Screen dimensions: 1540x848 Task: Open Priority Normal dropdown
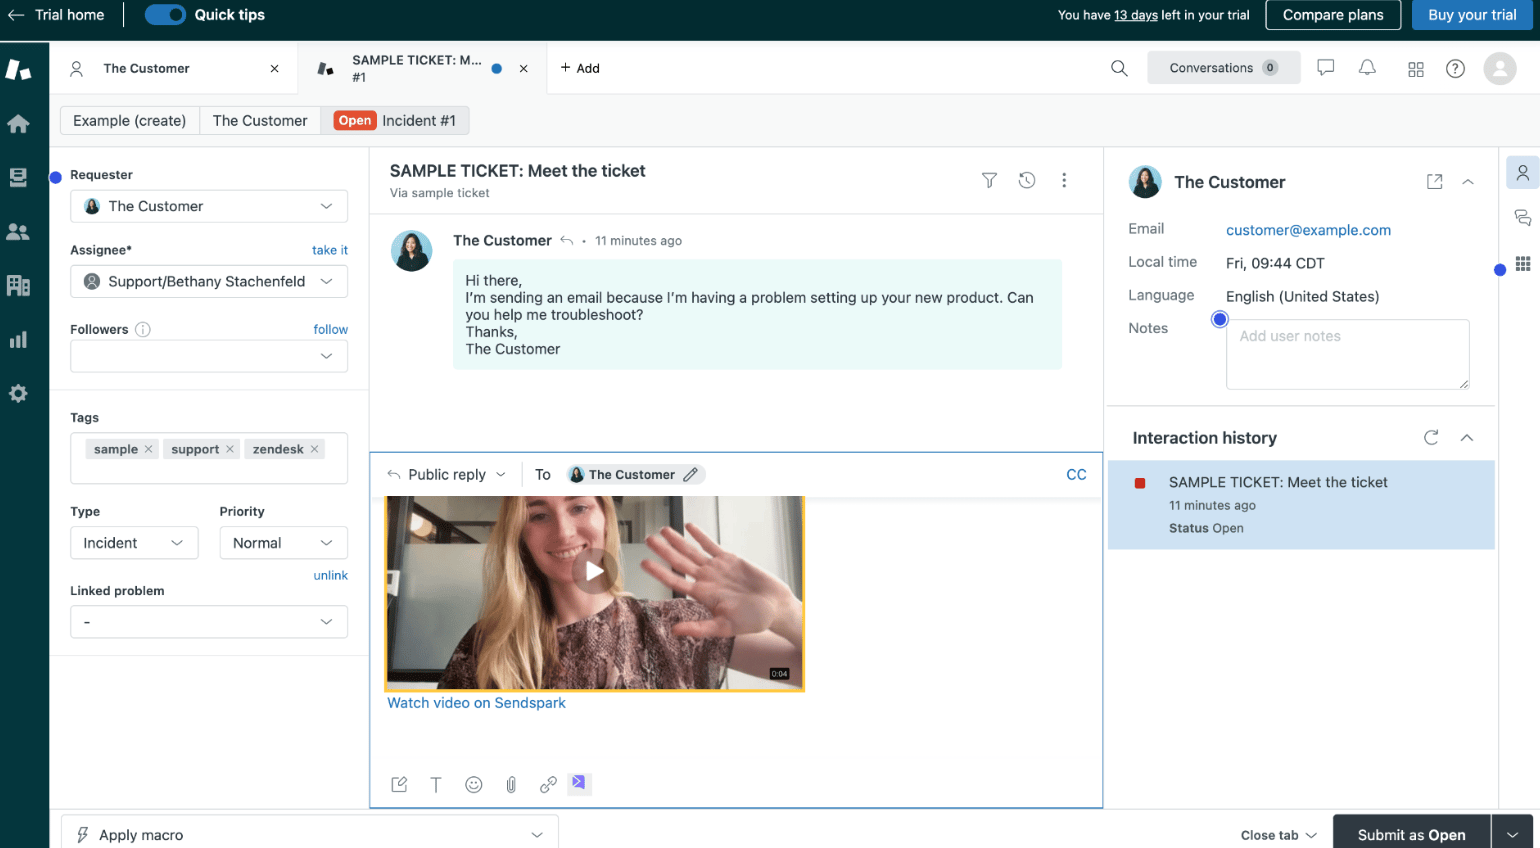[x=284, y=543]
